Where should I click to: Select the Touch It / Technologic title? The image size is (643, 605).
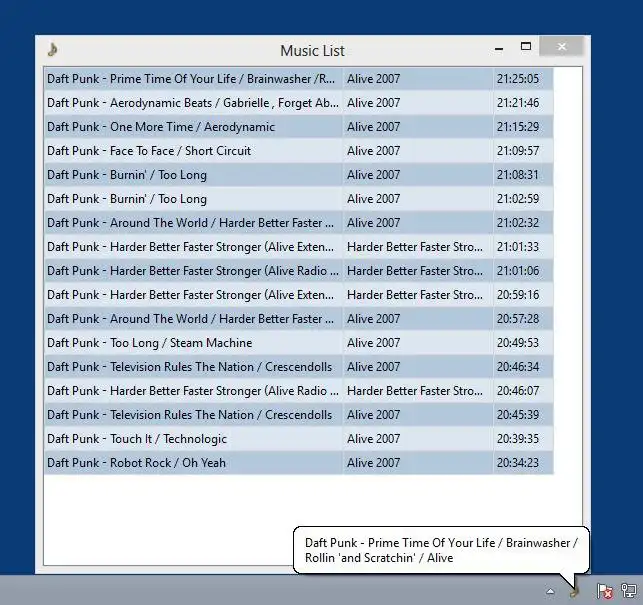point(137,439)
